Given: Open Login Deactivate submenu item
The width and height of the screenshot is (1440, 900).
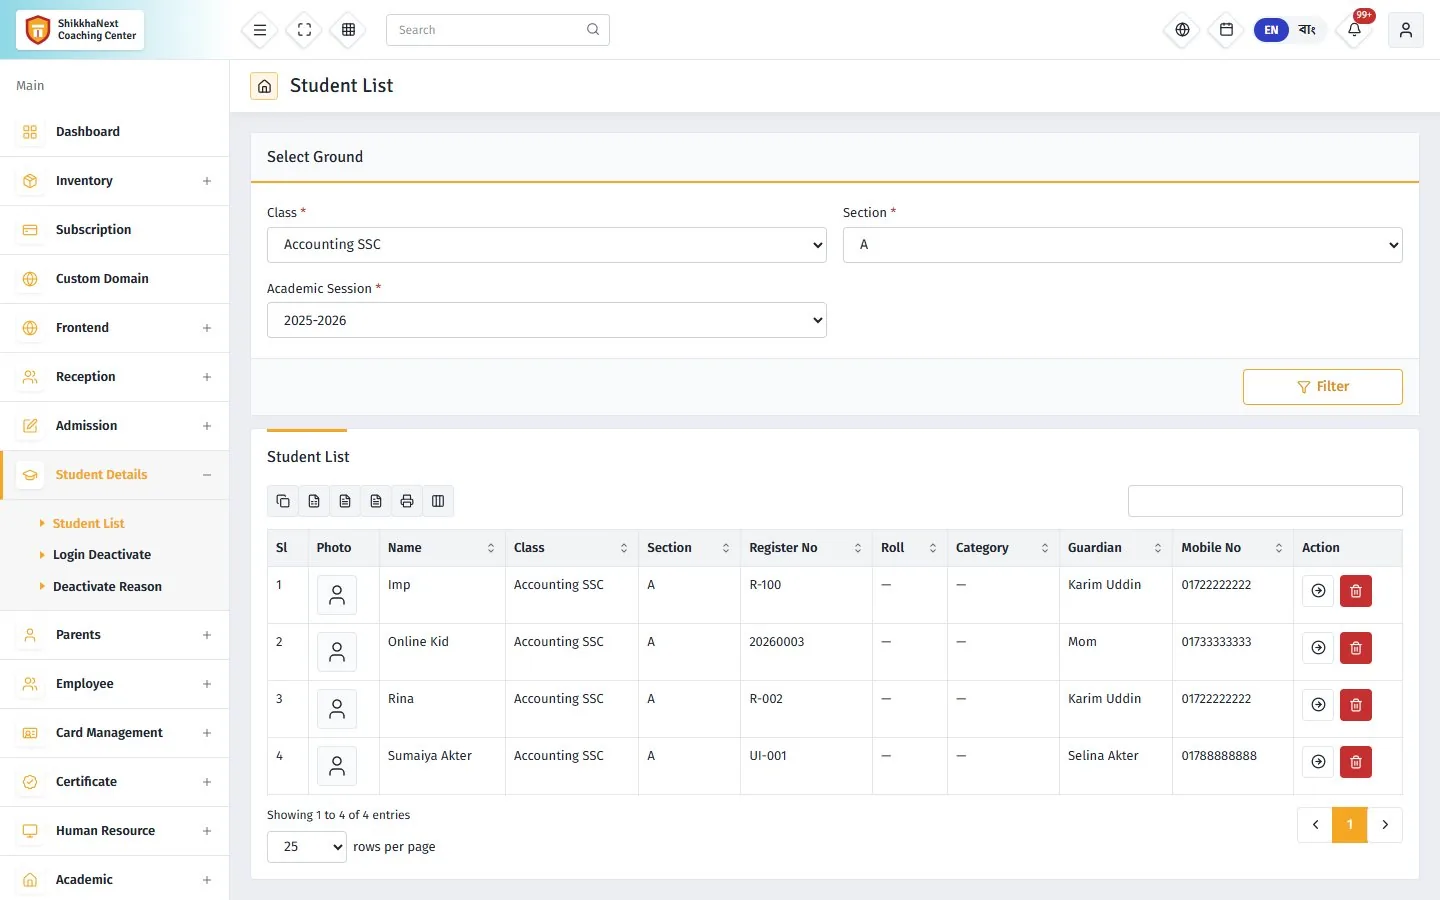Looking at the screenshot, I should tap(102, 555).
